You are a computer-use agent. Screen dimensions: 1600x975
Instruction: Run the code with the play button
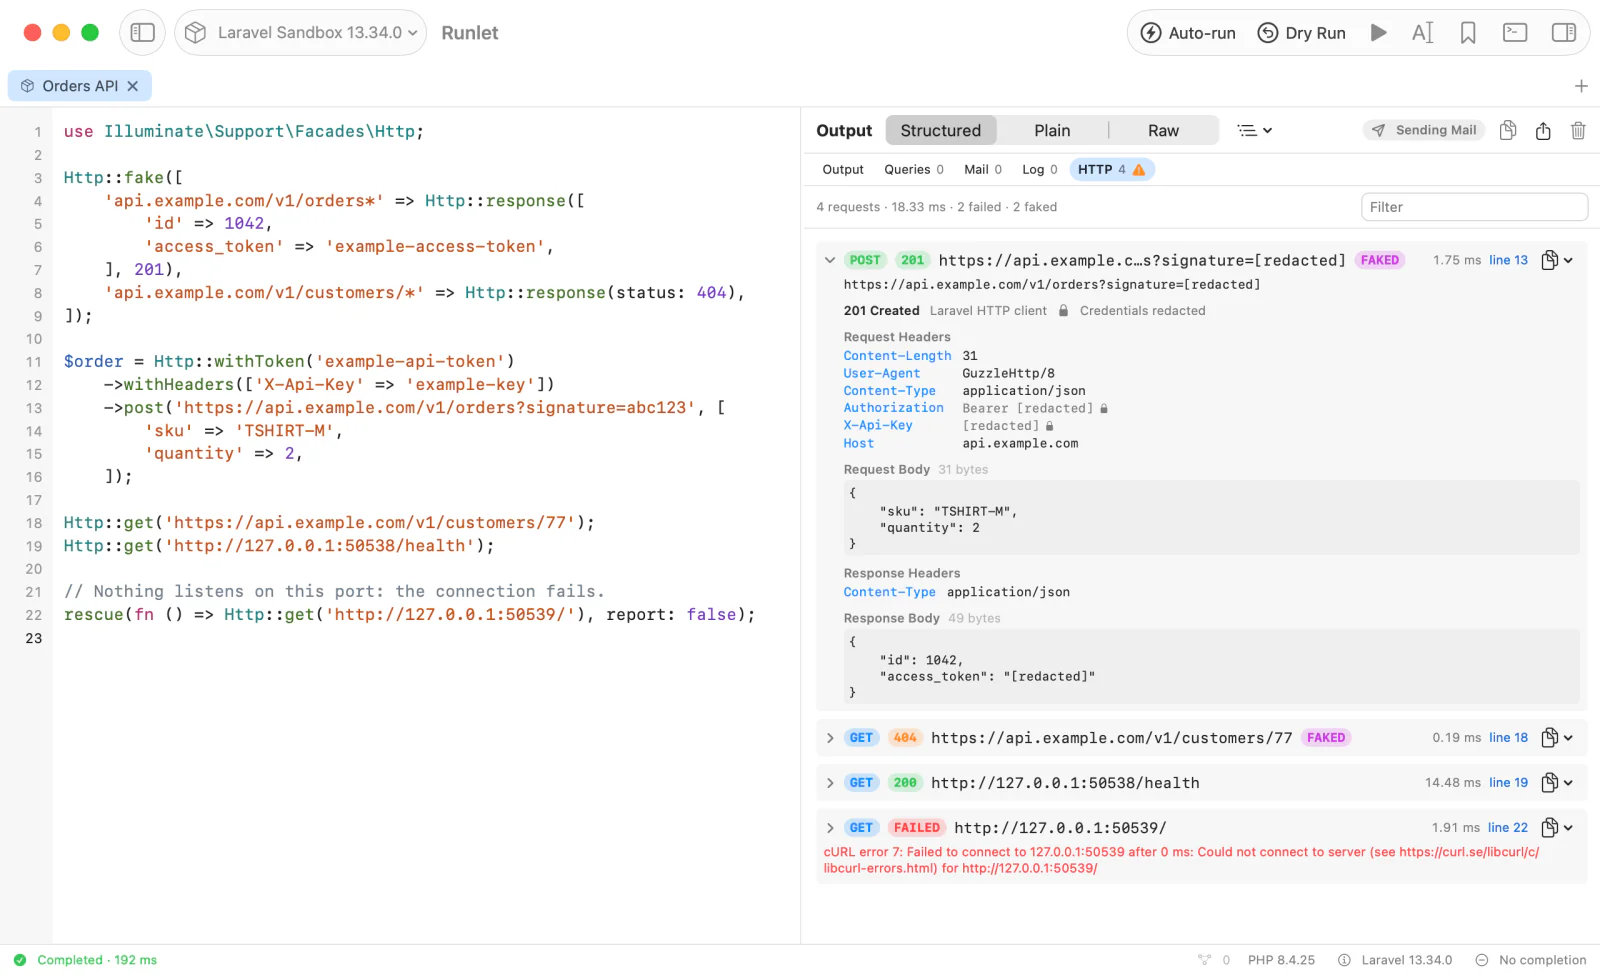click(1378, 33)
